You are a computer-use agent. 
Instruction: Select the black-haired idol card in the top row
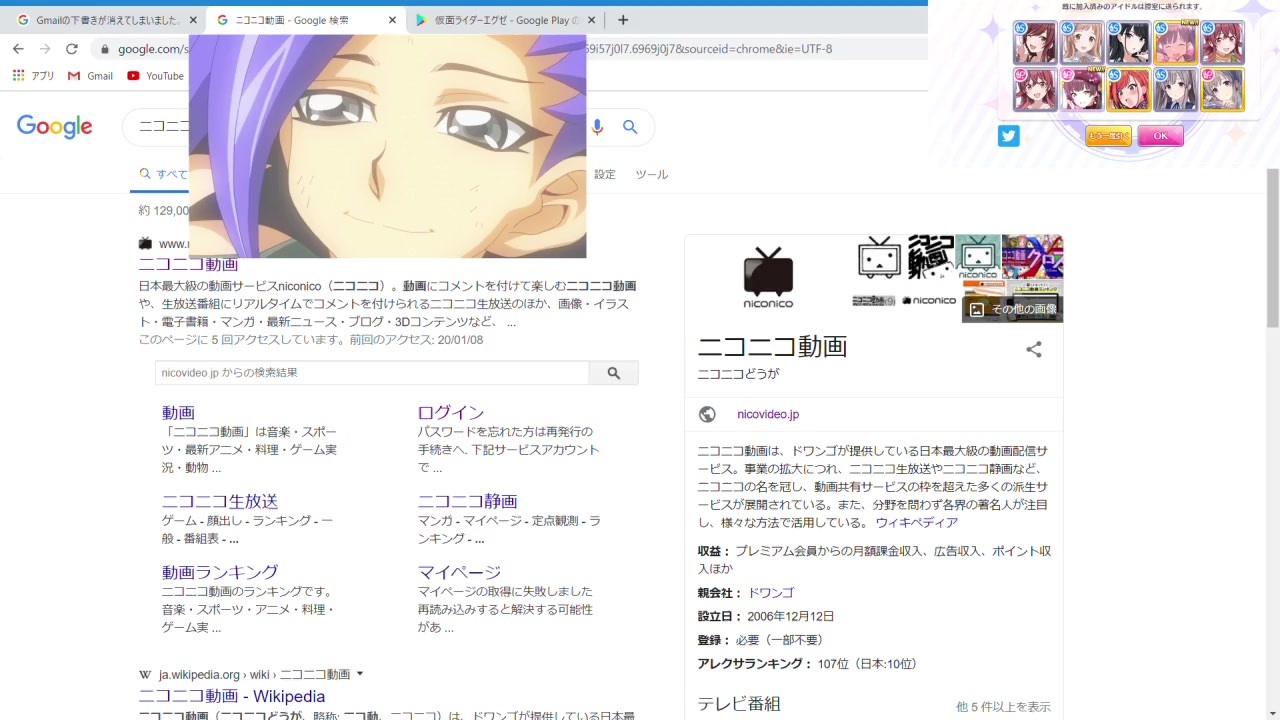click(1129, 43)
